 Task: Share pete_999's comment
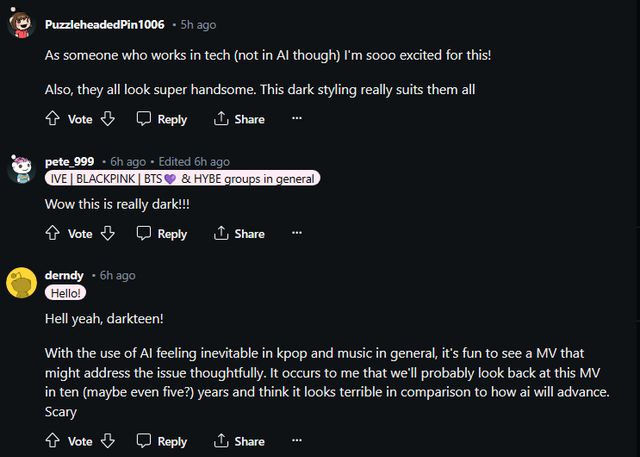239,234
